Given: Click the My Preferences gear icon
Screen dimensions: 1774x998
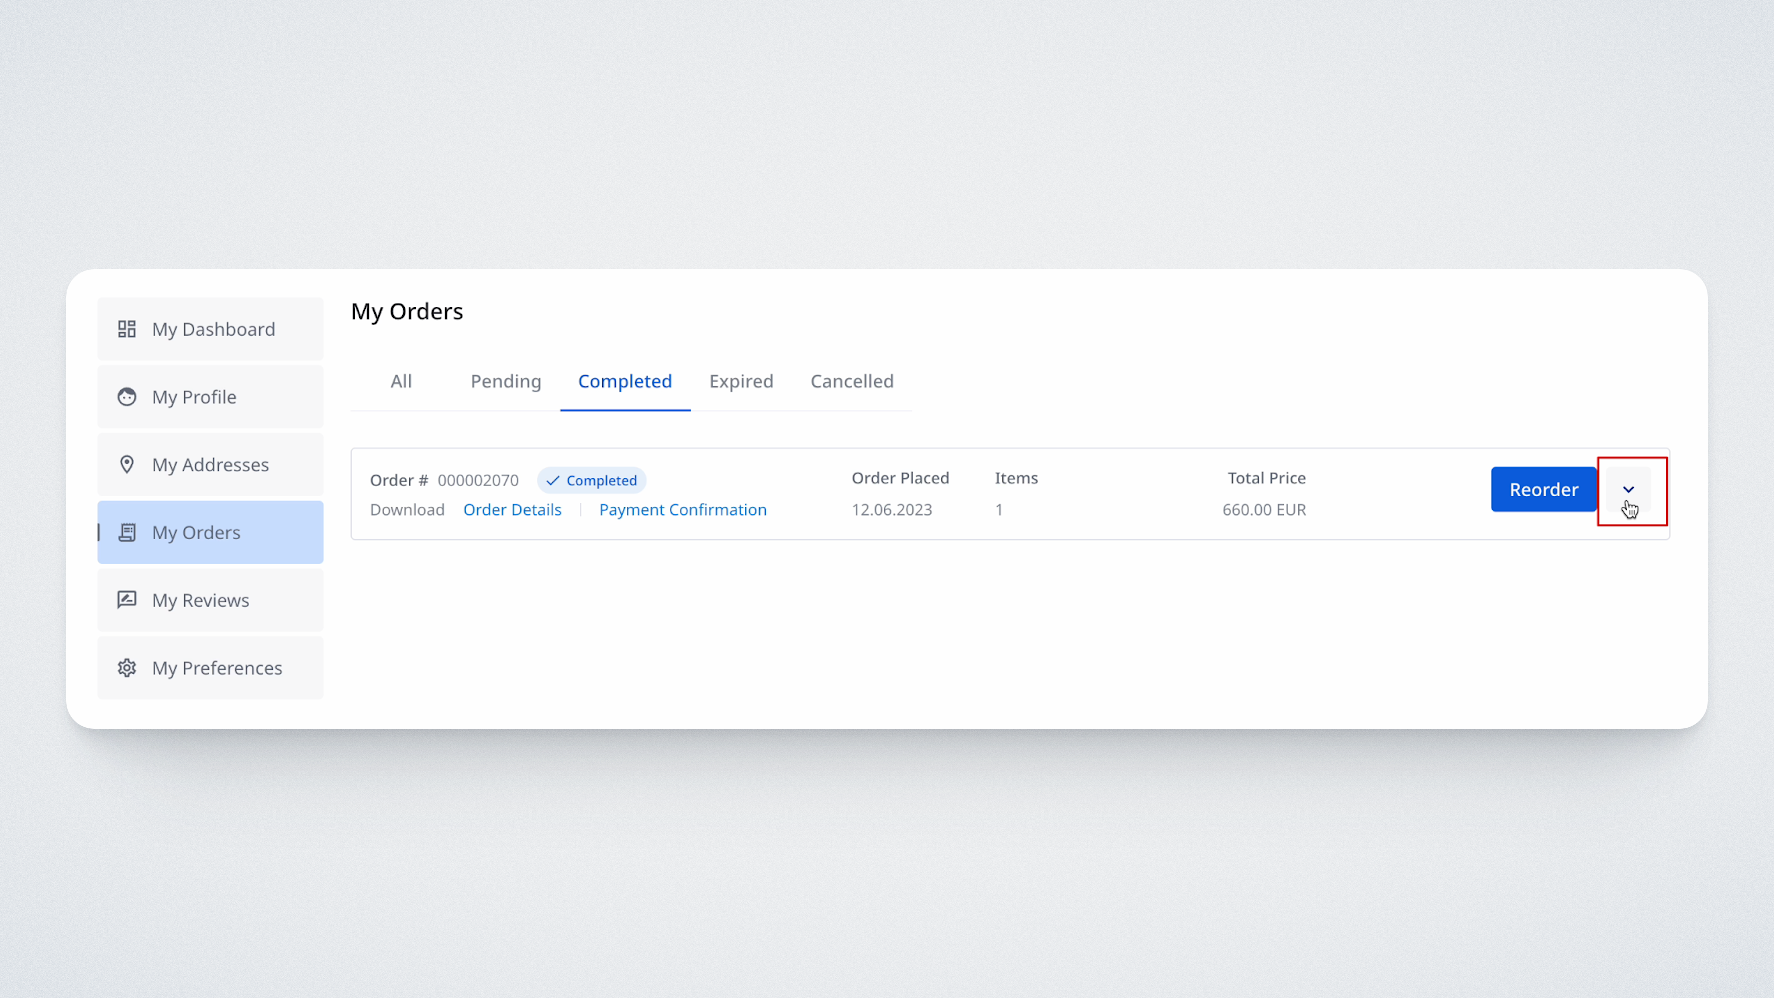Looking at the screenshot, I should [x=127, y=668].
